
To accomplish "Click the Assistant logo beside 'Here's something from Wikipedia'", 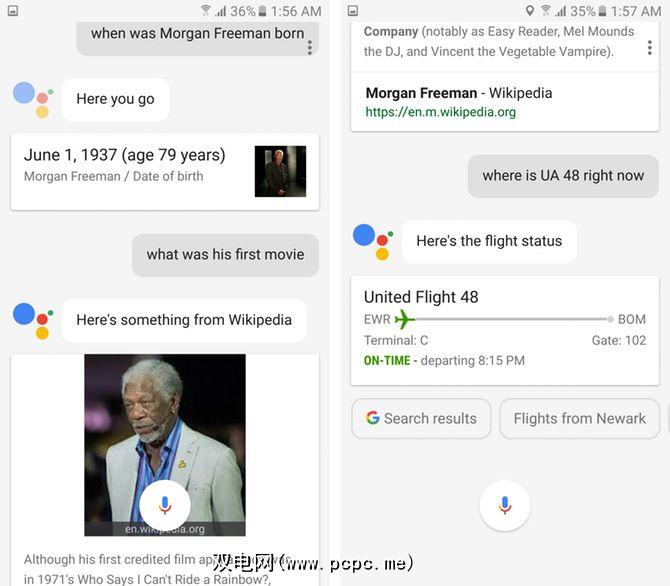I will tap(33, 321).
